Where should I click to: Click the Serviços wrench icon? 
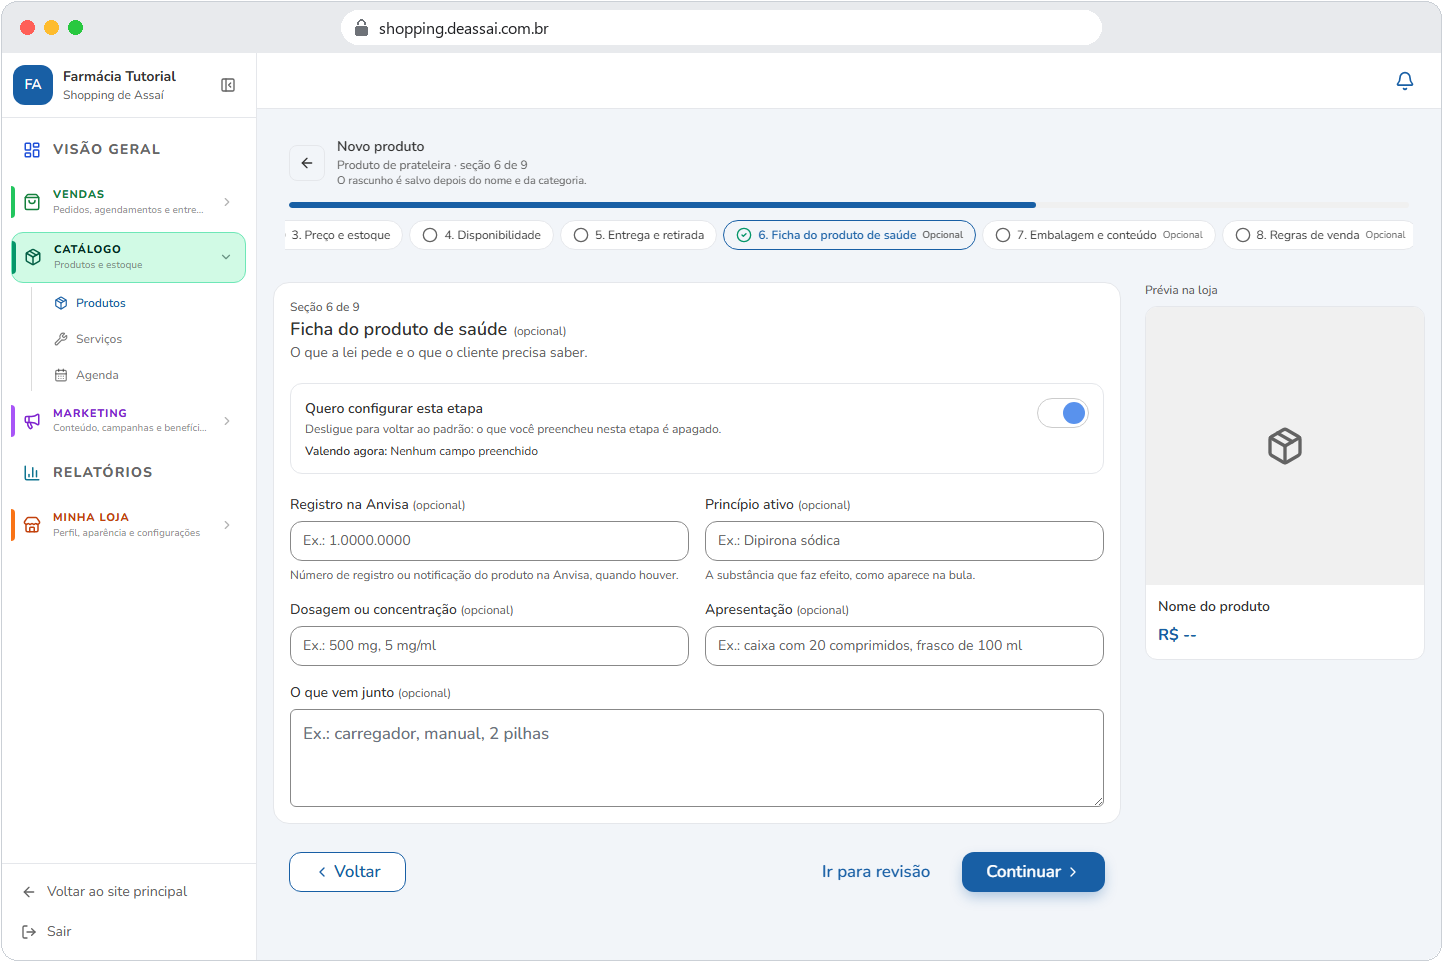point(61,339)
